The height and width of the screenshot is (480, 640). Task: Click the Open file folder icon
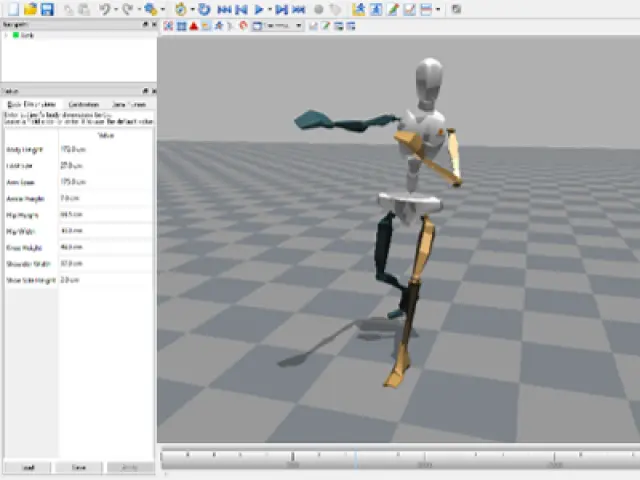tap(30, 9)
